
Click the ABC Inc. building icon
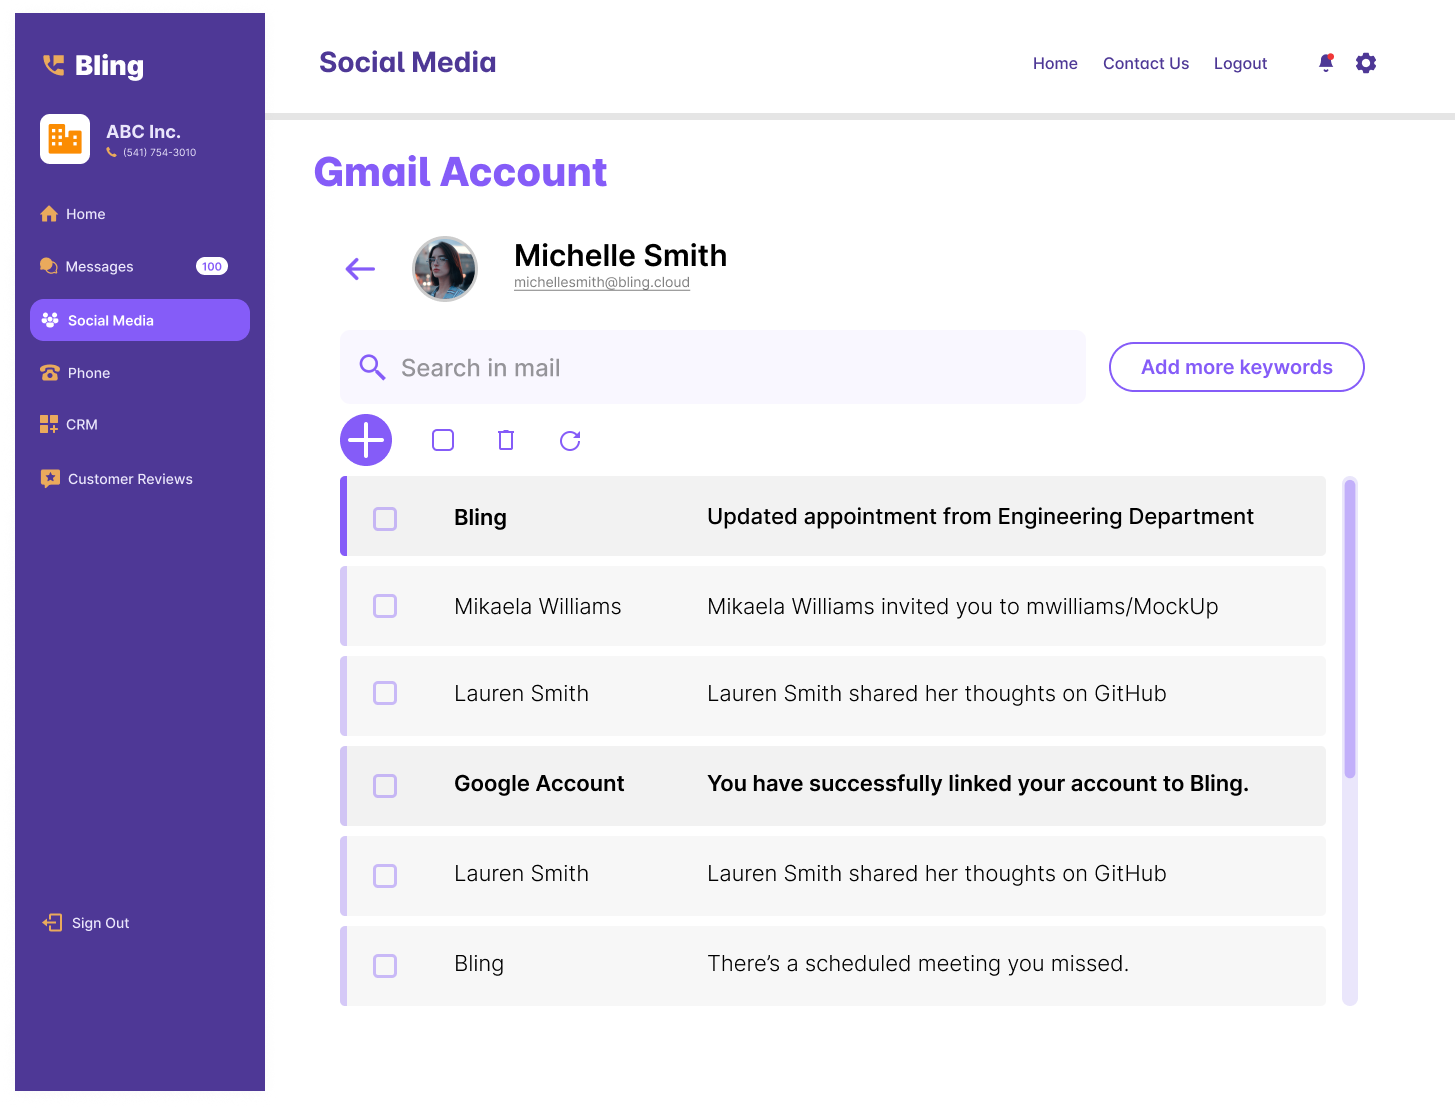65,138
